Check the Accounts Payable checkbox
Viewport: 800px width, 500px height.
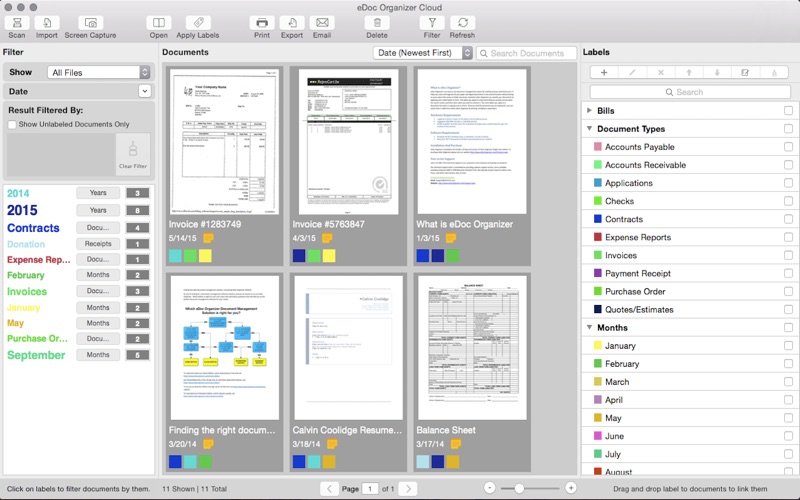coord(788,147)
